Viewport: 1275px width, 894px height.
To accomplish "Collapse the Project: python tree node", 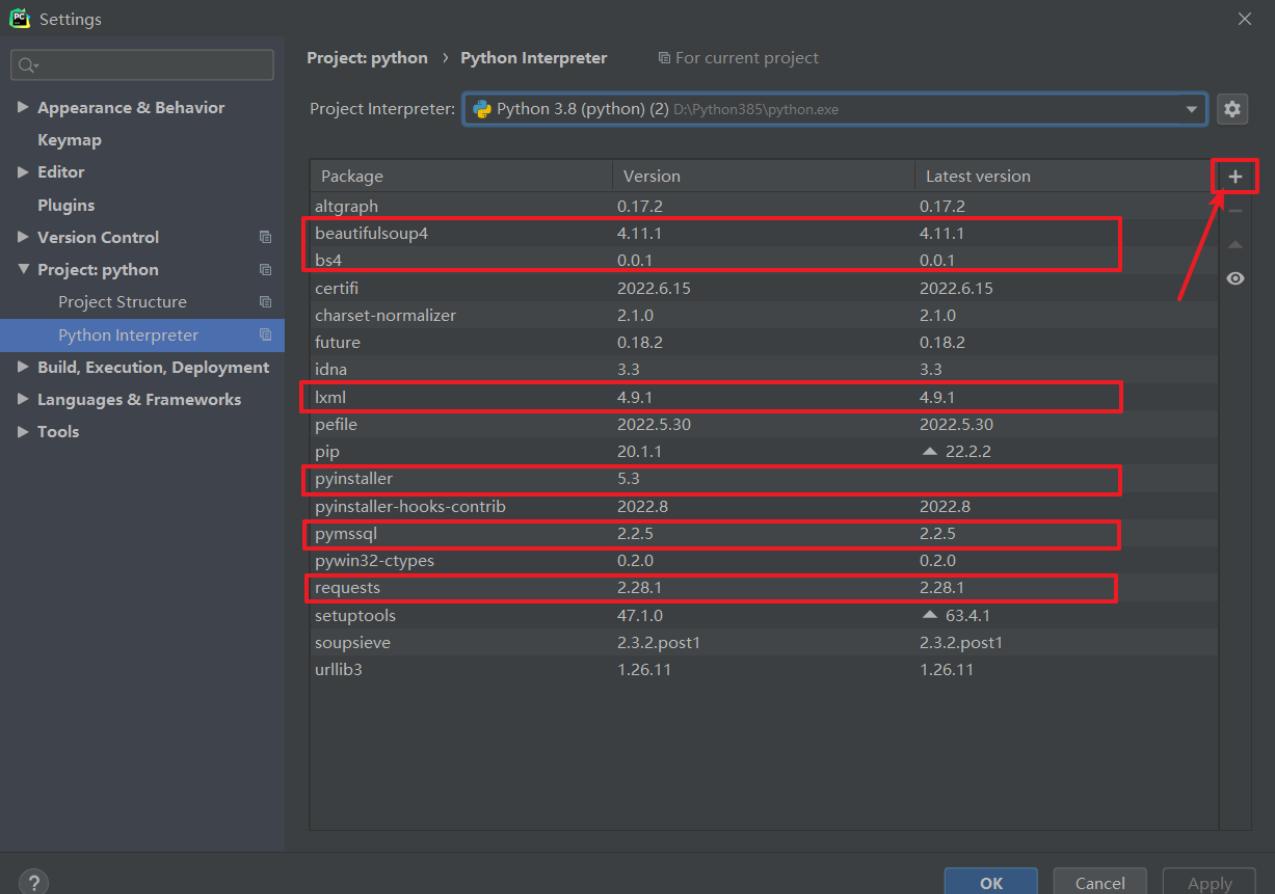I will pos(22,270).
